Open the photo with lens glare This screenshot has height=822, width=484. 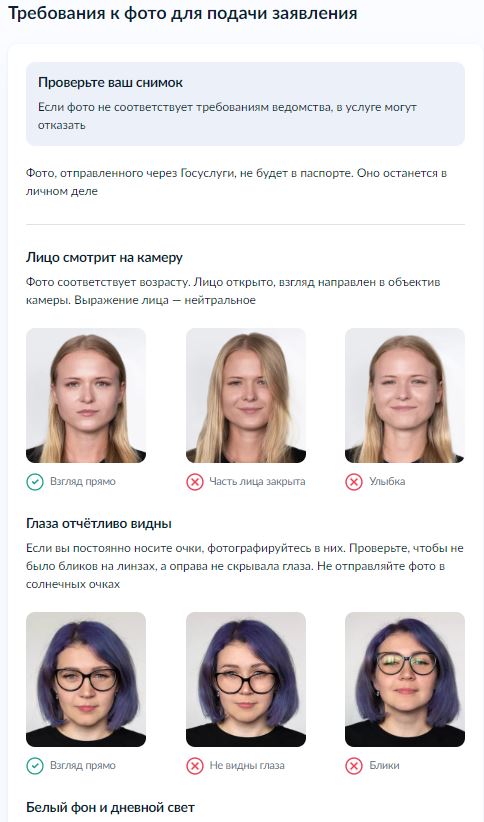405,679
